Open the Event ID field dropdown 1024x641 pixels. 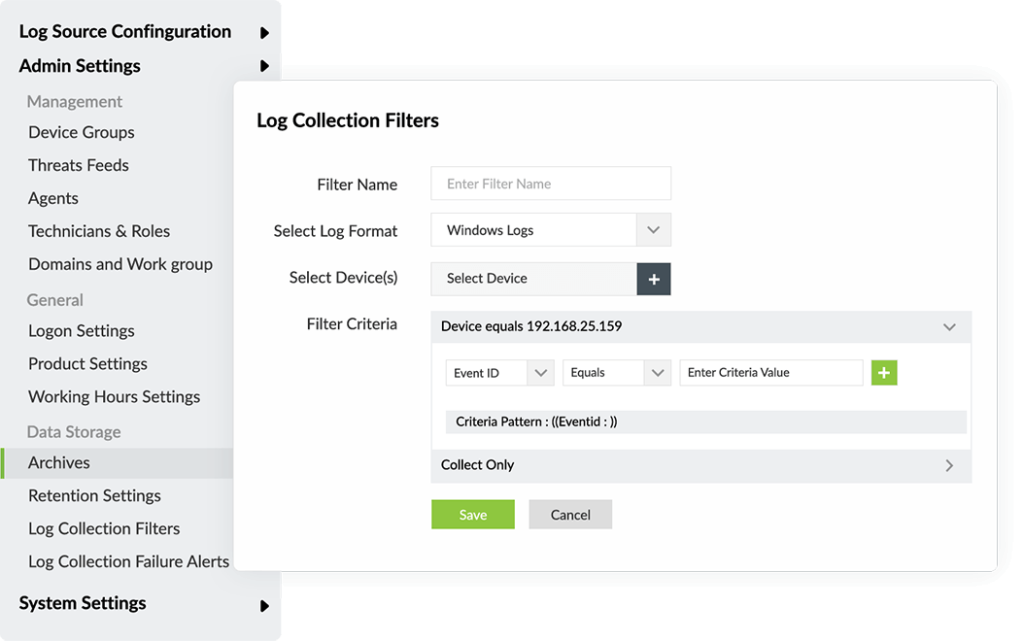[x=541, y=373]
